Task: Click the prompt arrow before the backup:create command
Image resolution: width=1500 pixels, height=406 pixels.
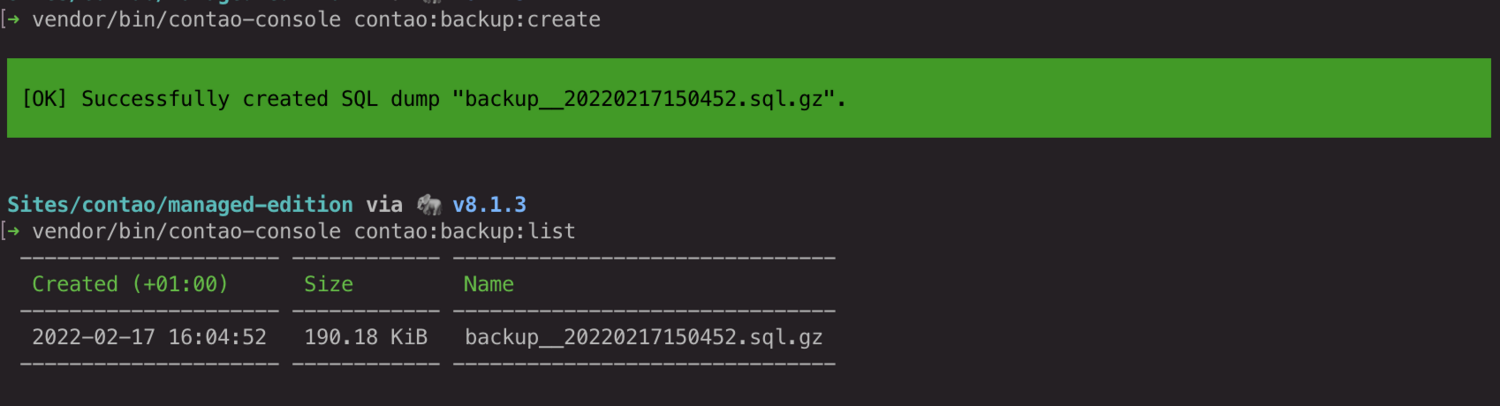Action: (12, 20)
